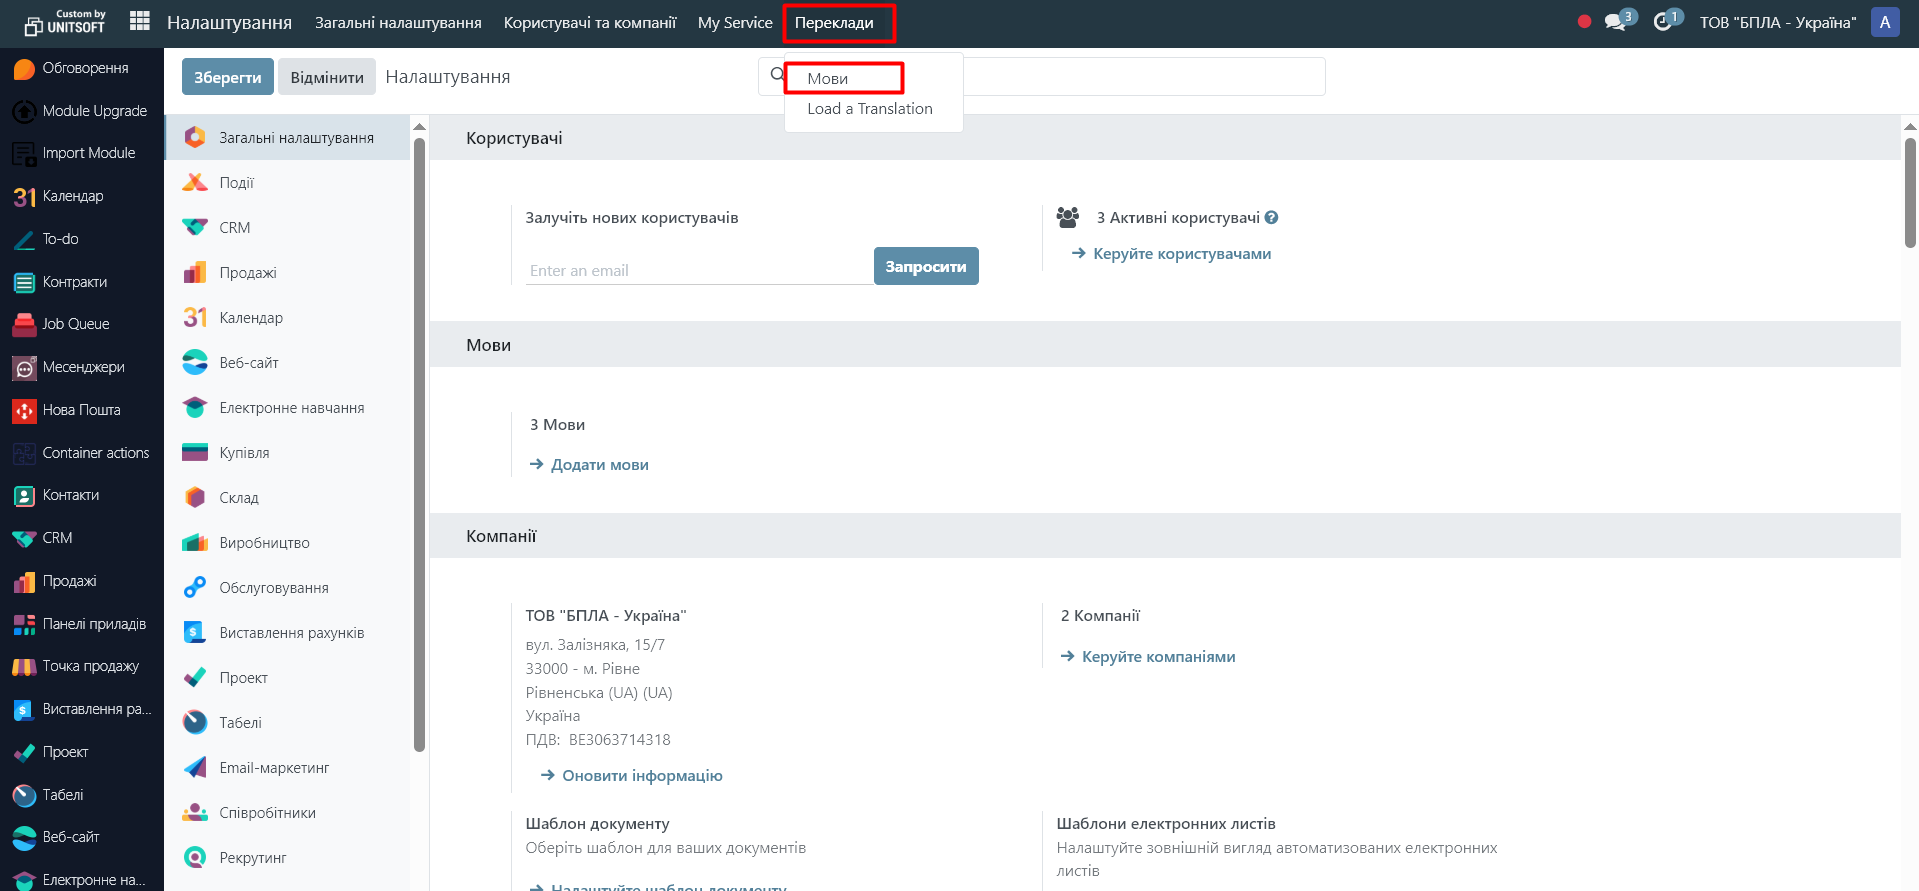1919x891 pixels.
Task: Choose Load a Translation menu entry
Action: (870, 109)
